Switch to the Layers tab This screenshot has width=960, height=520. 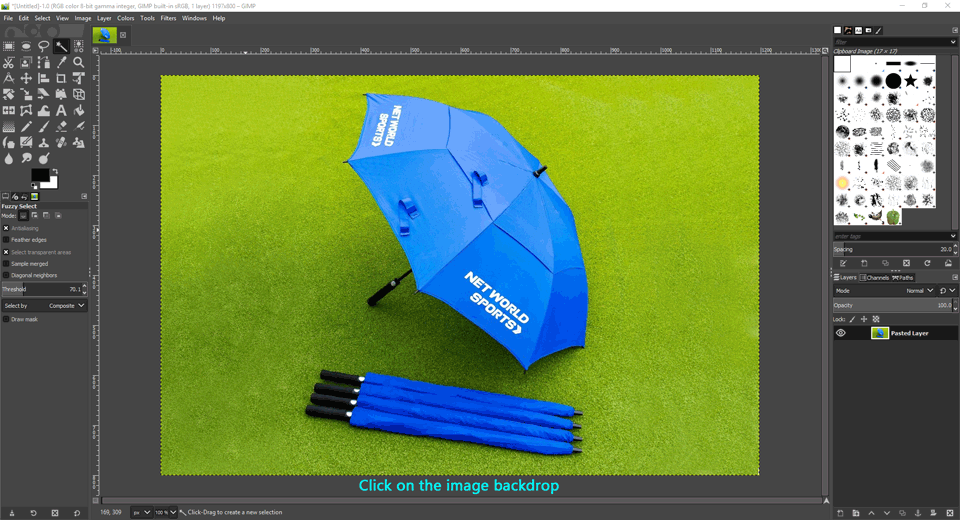[x=845, y=277]
